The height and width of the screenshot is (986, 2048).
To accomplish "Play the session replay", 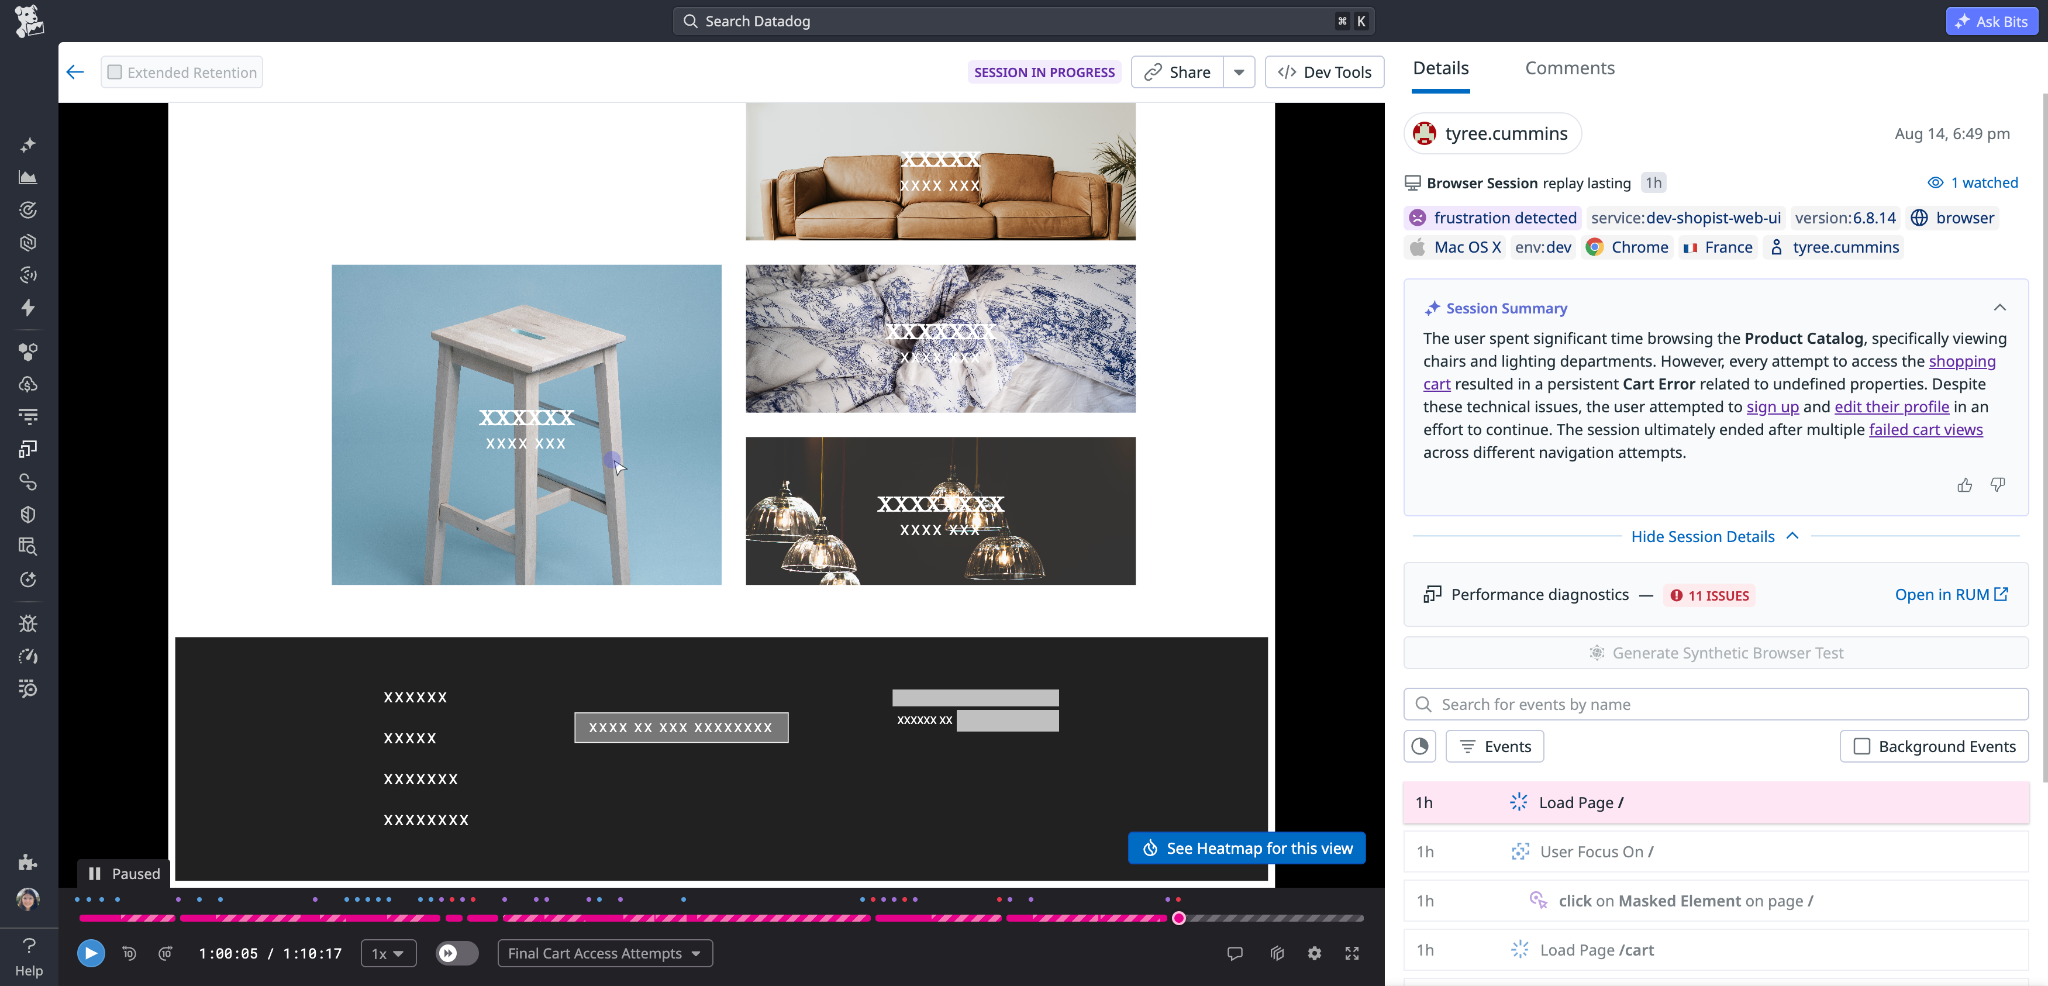I will 91,953.
